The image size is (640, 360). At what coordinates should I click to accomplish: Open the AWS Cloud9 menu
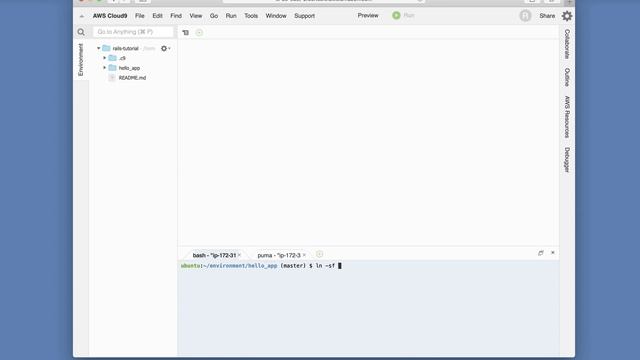click(x=110, y=16)
